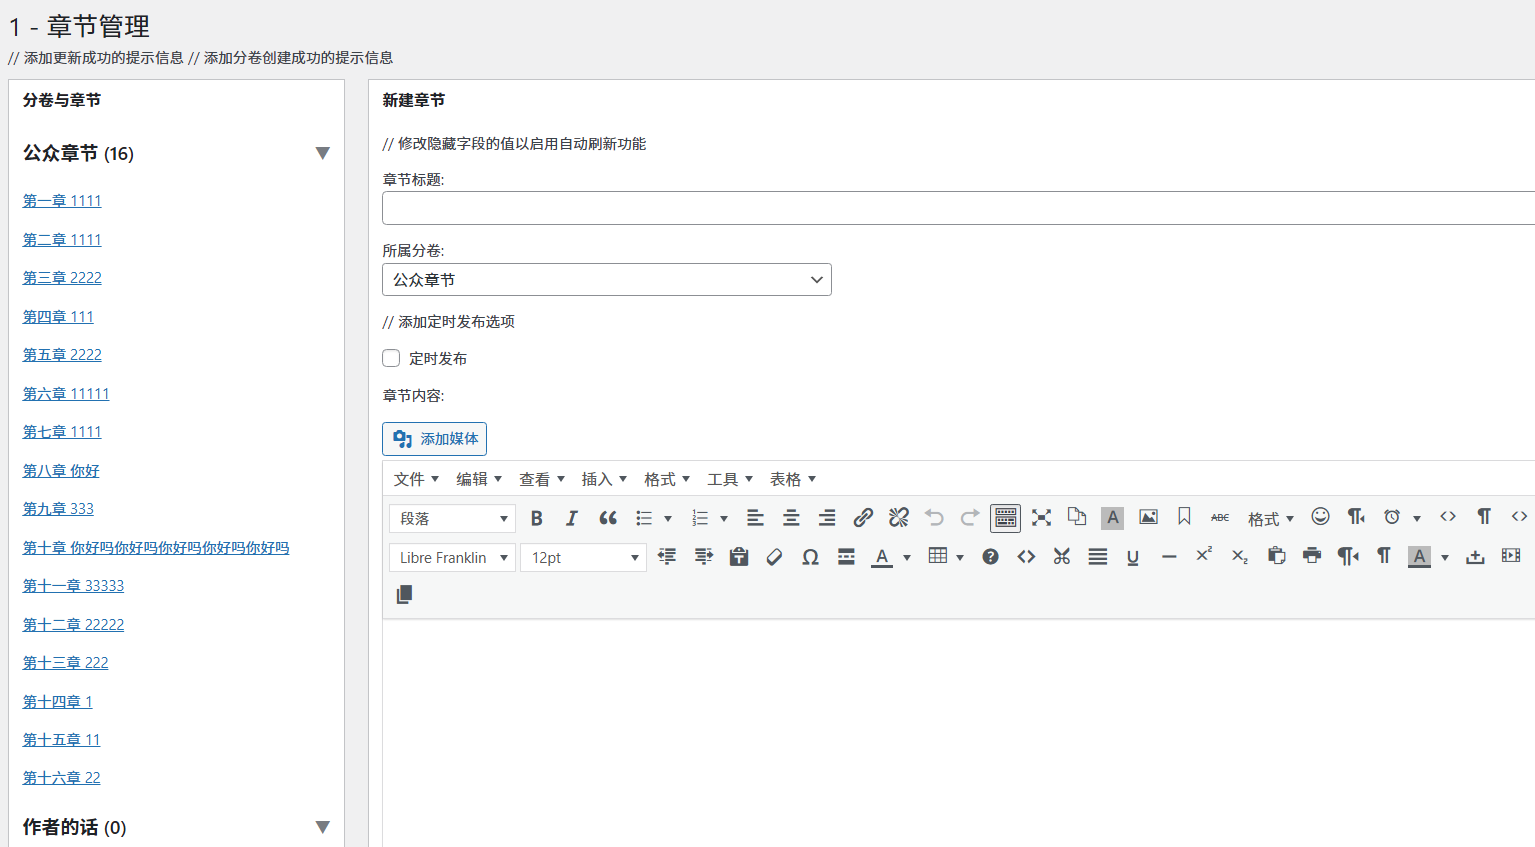Image resolution: width=1535 pixels, height=847 pixels.
Task: Toggle the toolbar toggle keyboard icon
Action: click(1005, 517)
